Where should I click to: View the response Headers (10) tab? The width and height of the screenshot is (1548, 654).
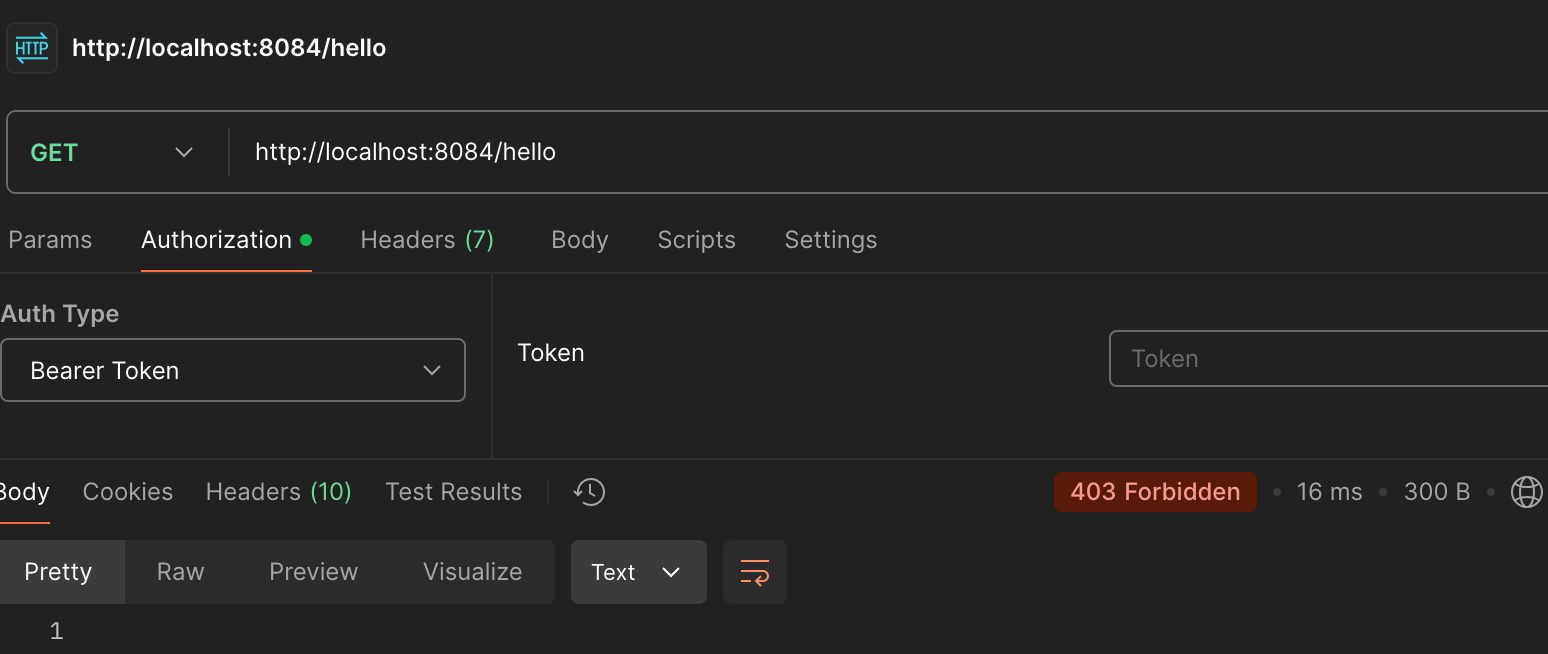pyautogui.click(x=278, y=492)
